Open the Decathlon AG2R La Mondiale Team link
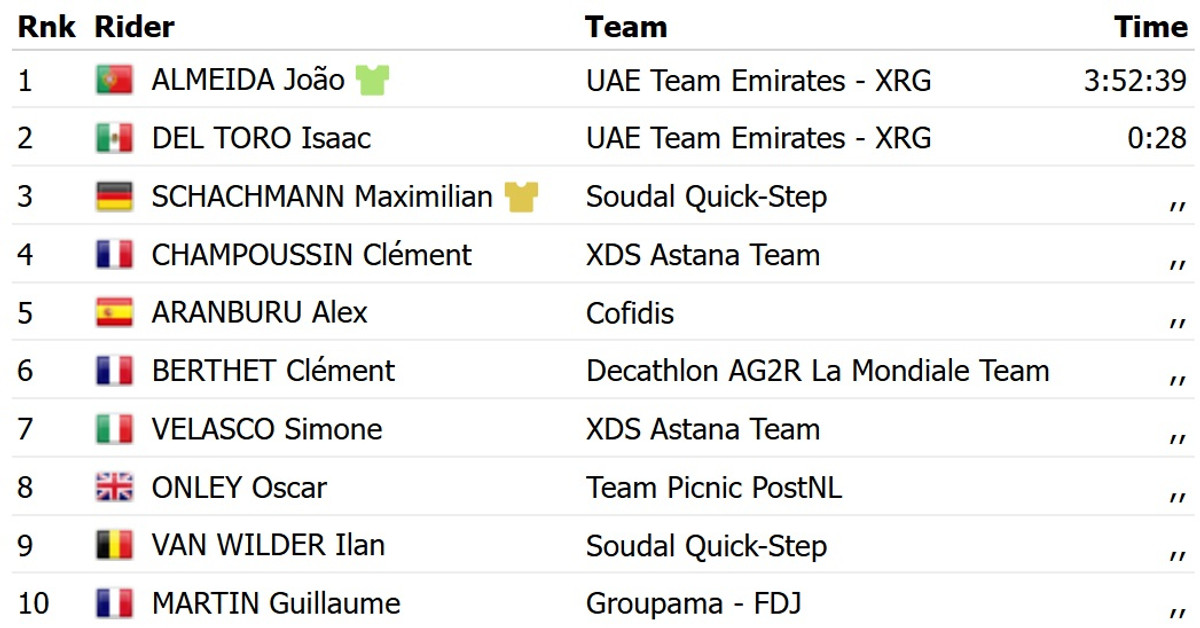1200x628 pixels. [817, 371]
